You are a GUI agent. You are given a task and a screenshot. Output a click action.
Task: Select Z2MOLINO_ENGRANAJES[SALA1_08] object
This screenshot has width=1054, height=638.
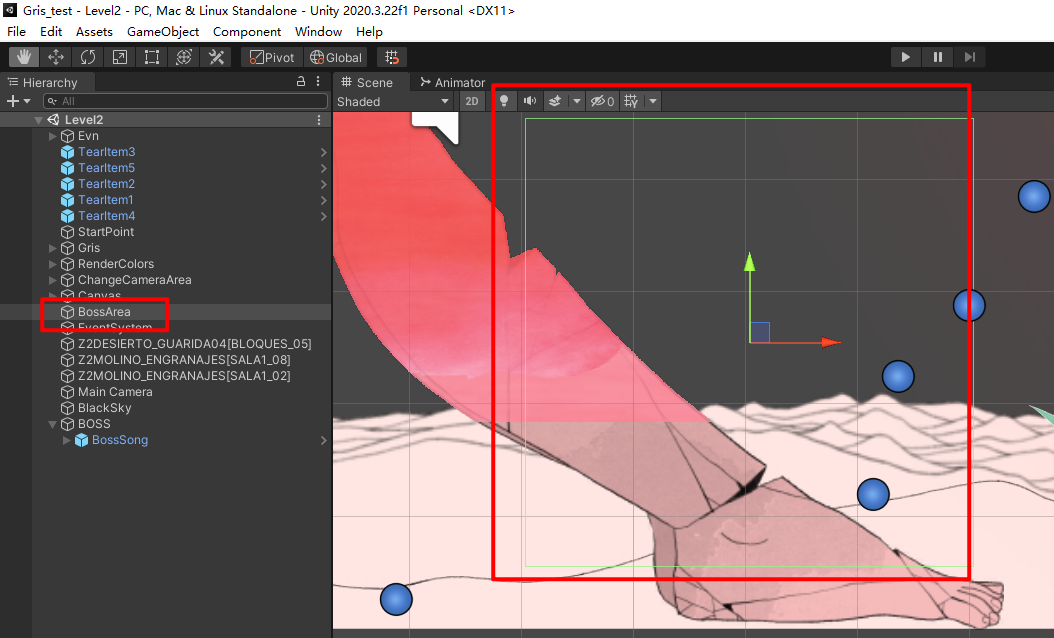tap(184, 360)
